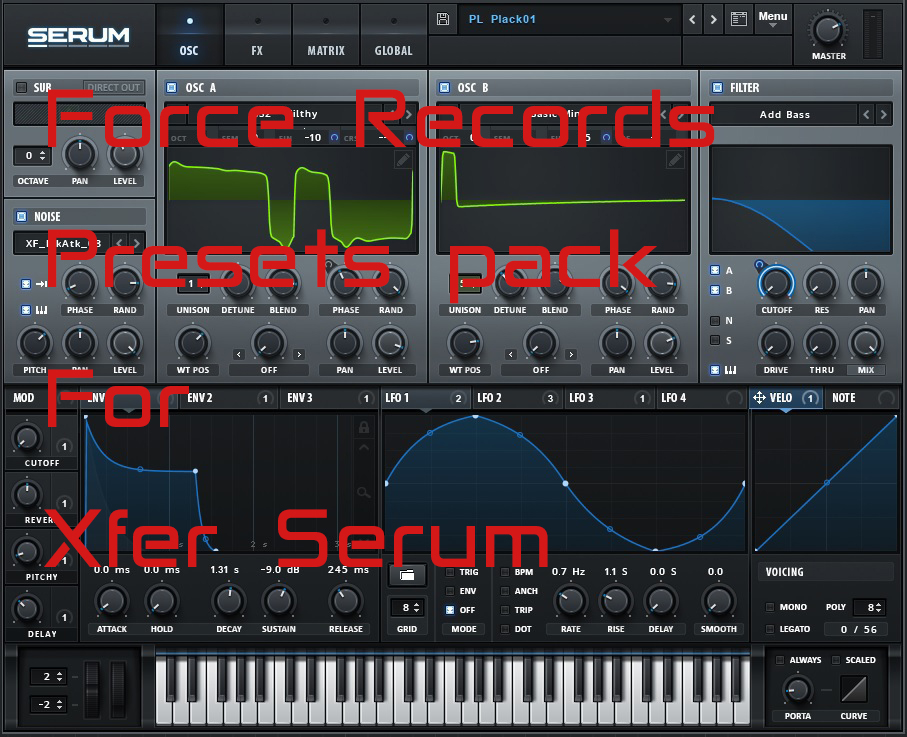
Task: Open the preset browser icon
Action: pos(739,19)
